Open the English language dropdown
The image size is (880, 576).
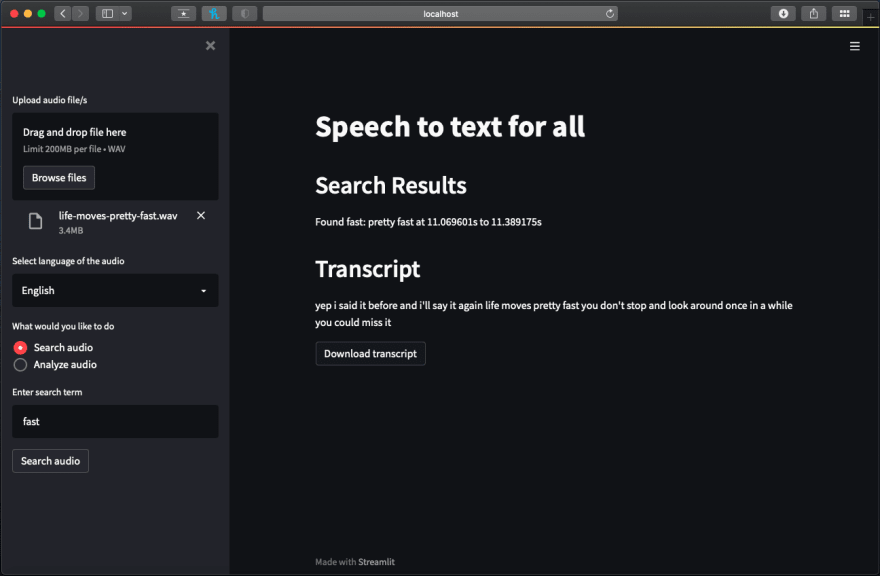(115, 290)
